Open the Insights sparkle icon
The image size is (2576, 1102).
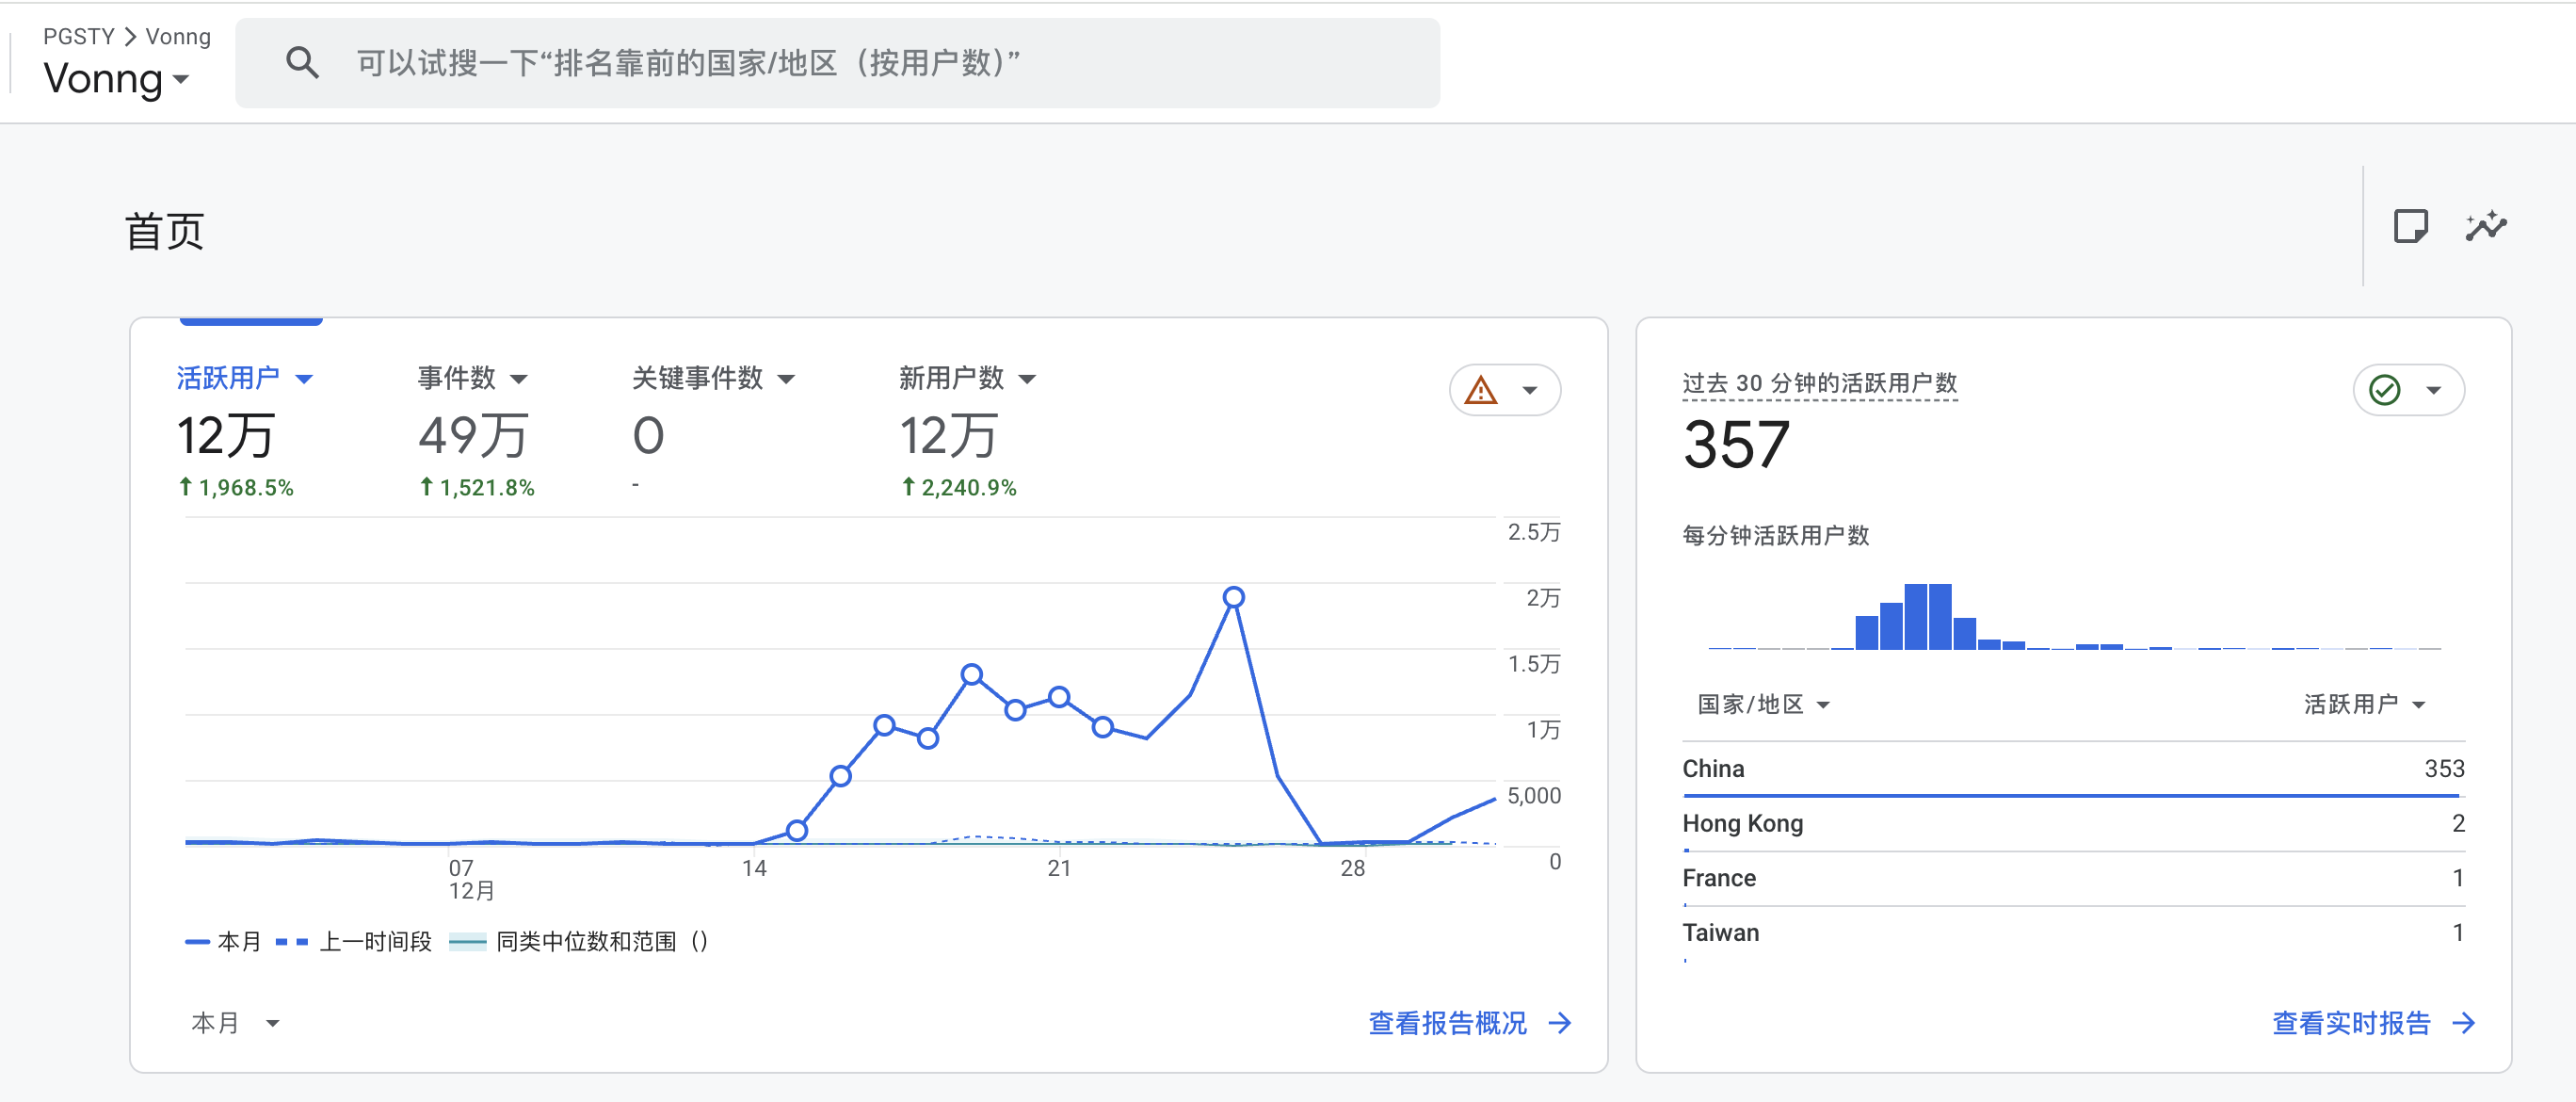click(2485, 226)
